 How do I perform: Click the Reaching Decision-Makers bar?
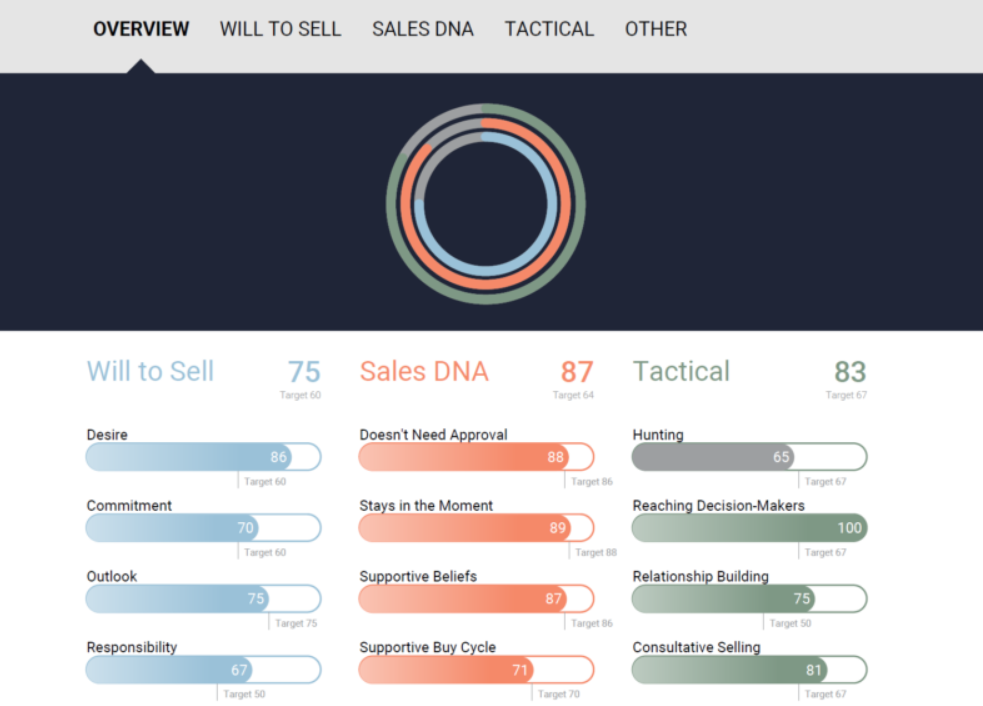(x=749, y=528)
